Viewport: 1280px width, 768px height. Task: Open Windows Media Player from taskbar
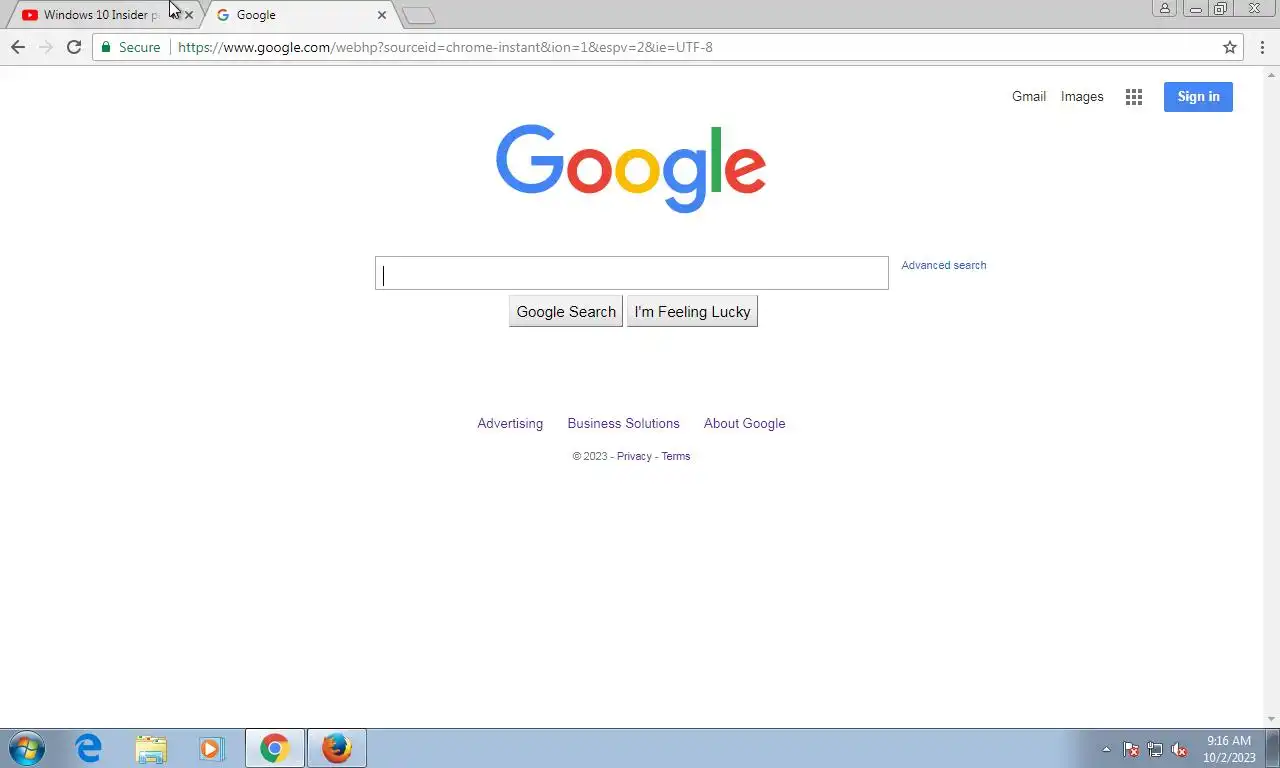click(x=212, y=748)
